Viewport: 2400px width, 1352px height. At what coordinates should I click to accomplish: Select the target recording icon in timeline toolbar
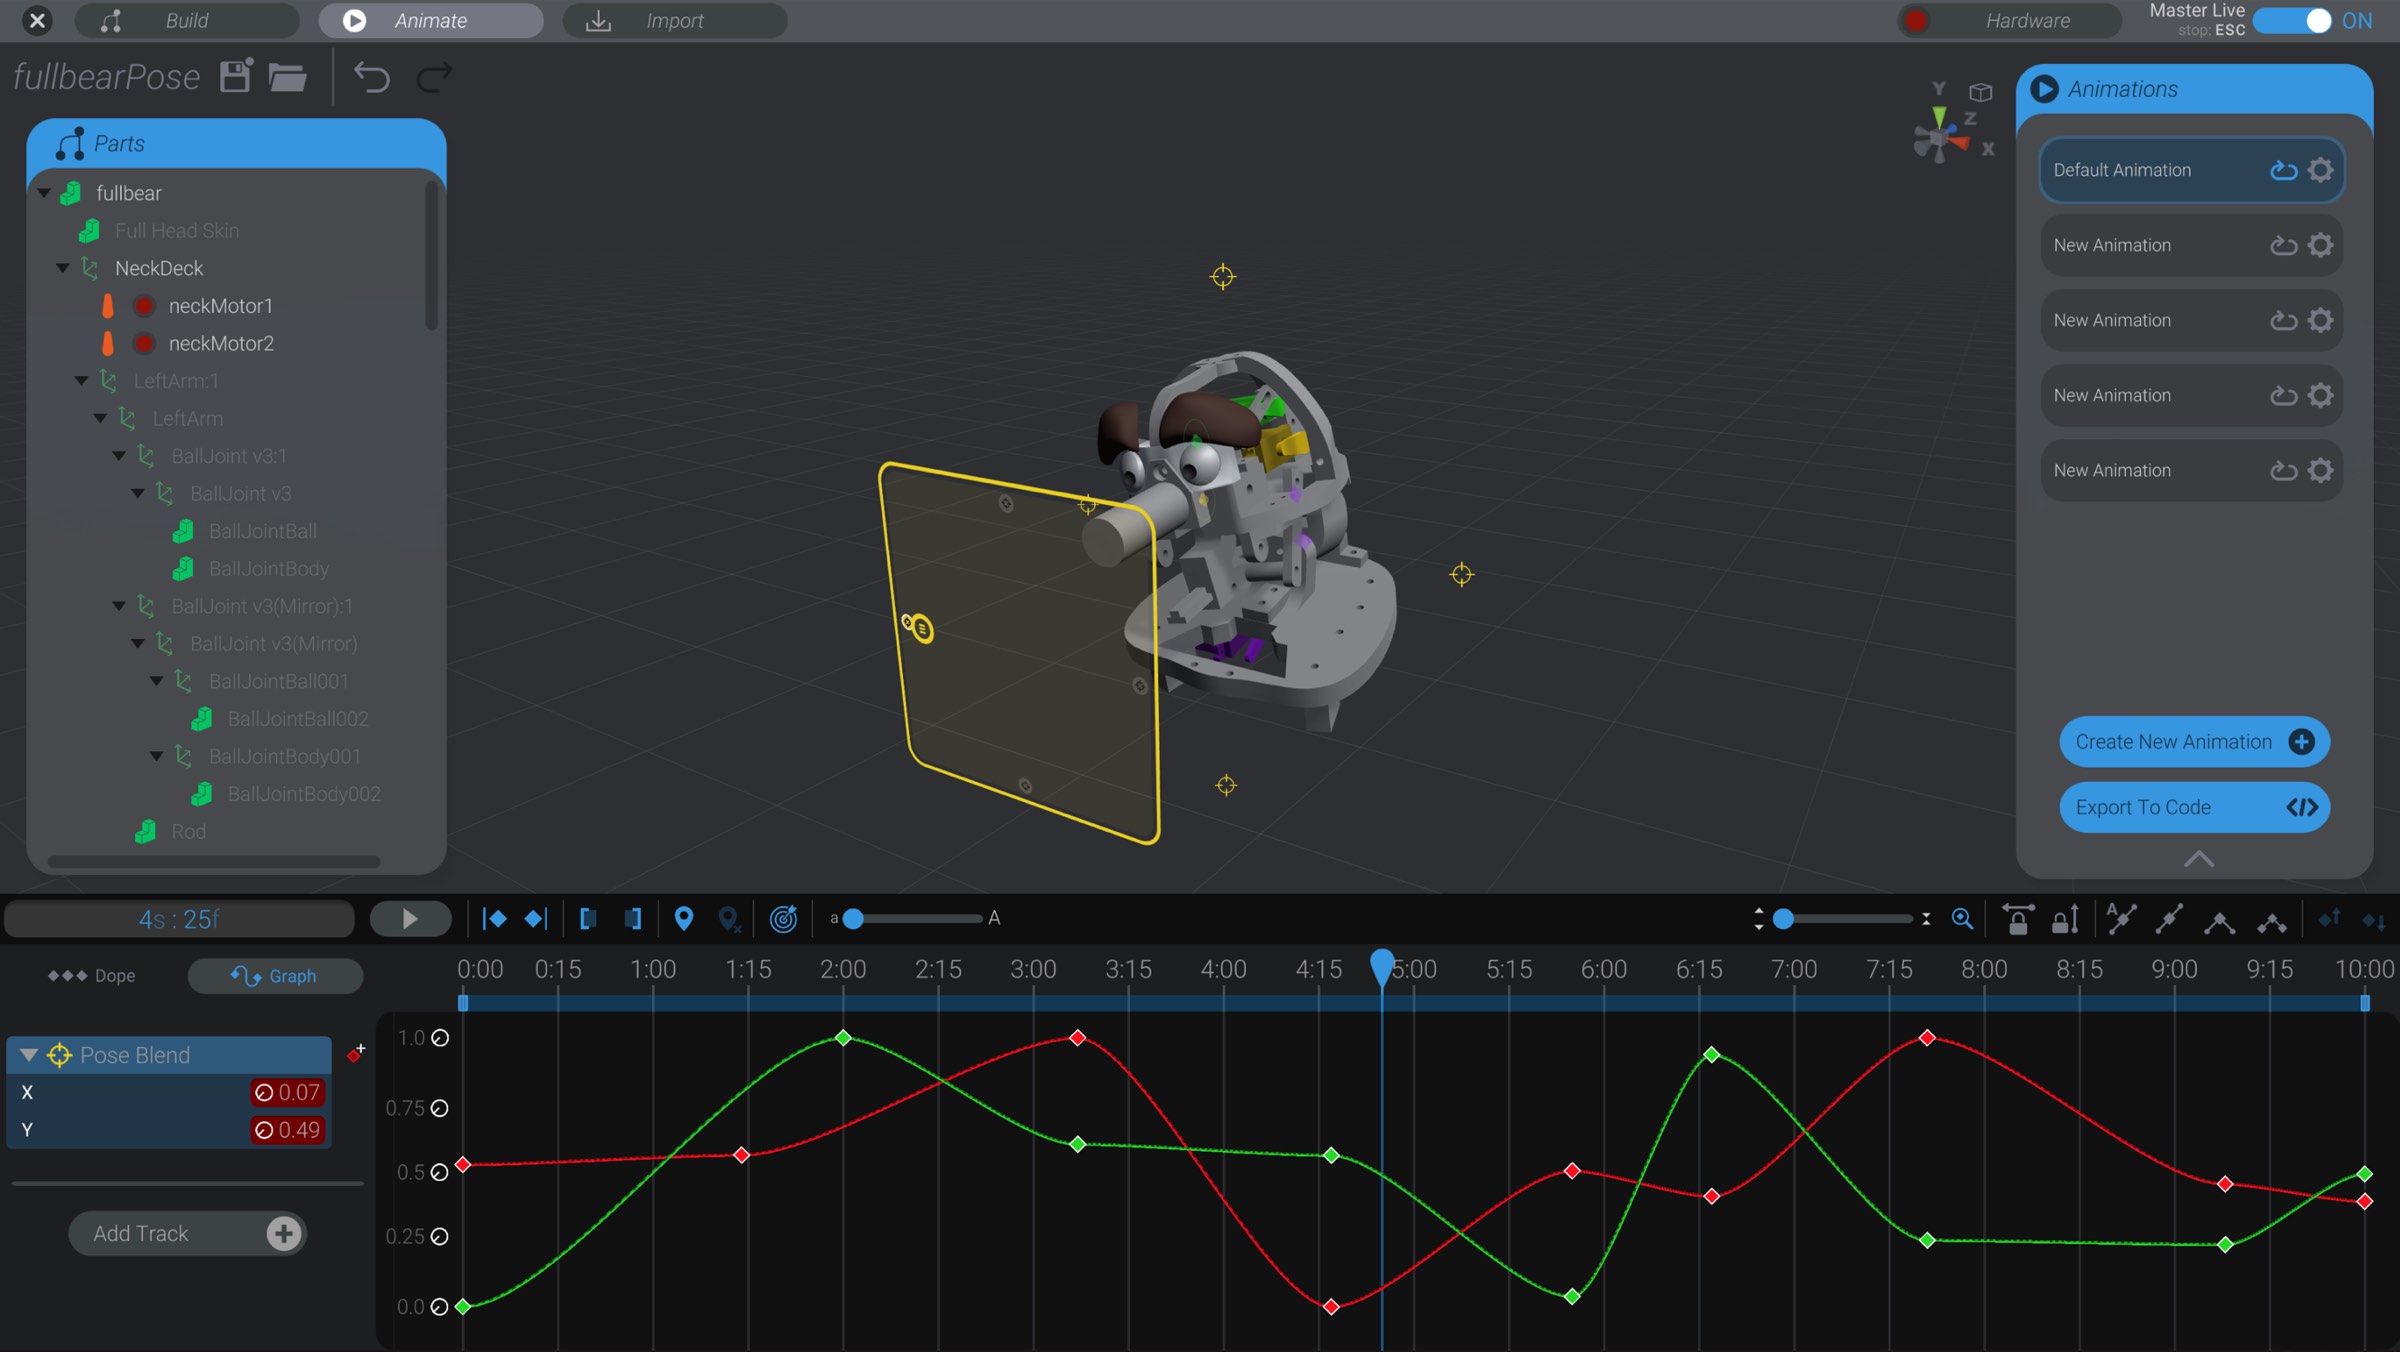click(x=784, y=919)
